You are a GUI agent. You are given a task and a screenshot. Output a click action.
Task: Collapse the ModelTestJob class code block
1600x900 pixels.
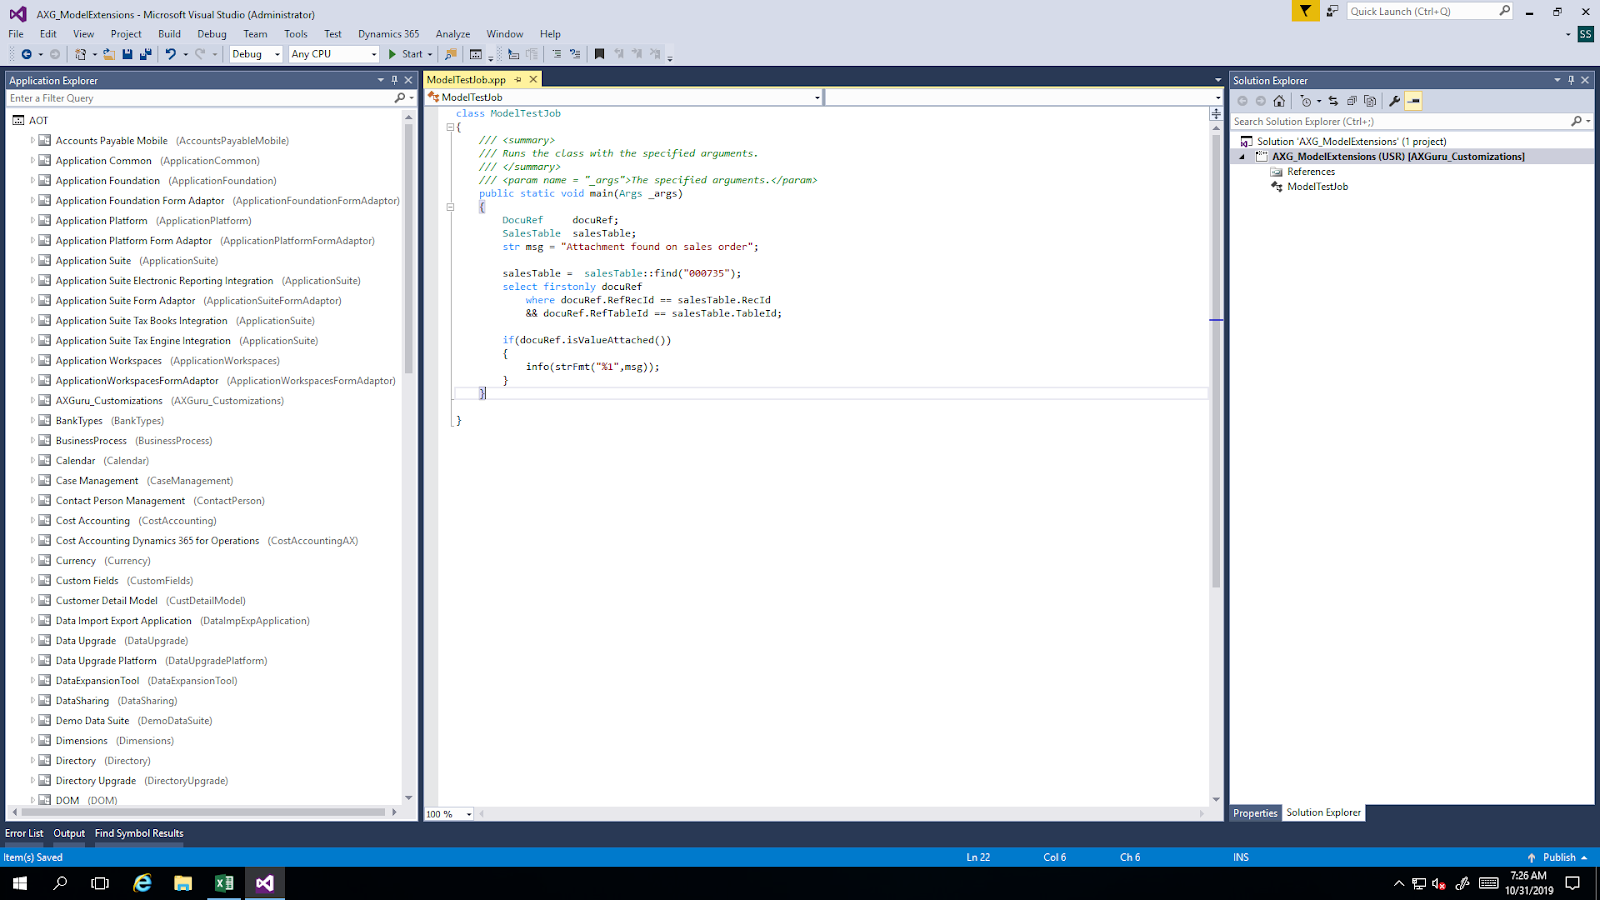[x=450, y=127]
